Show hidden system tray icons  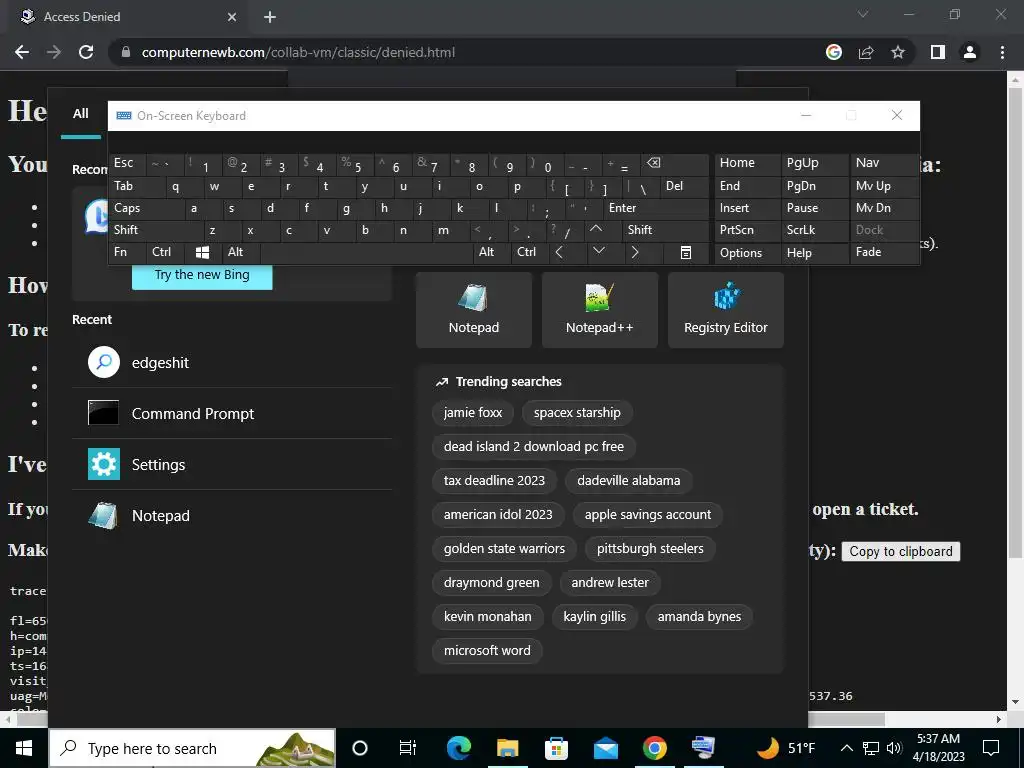(846, 748)
